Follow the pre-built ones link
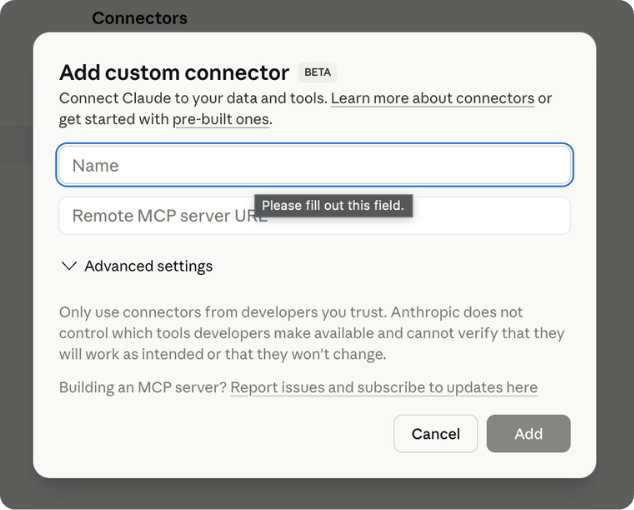Viewport: 634px width, 510px height. 221,119
